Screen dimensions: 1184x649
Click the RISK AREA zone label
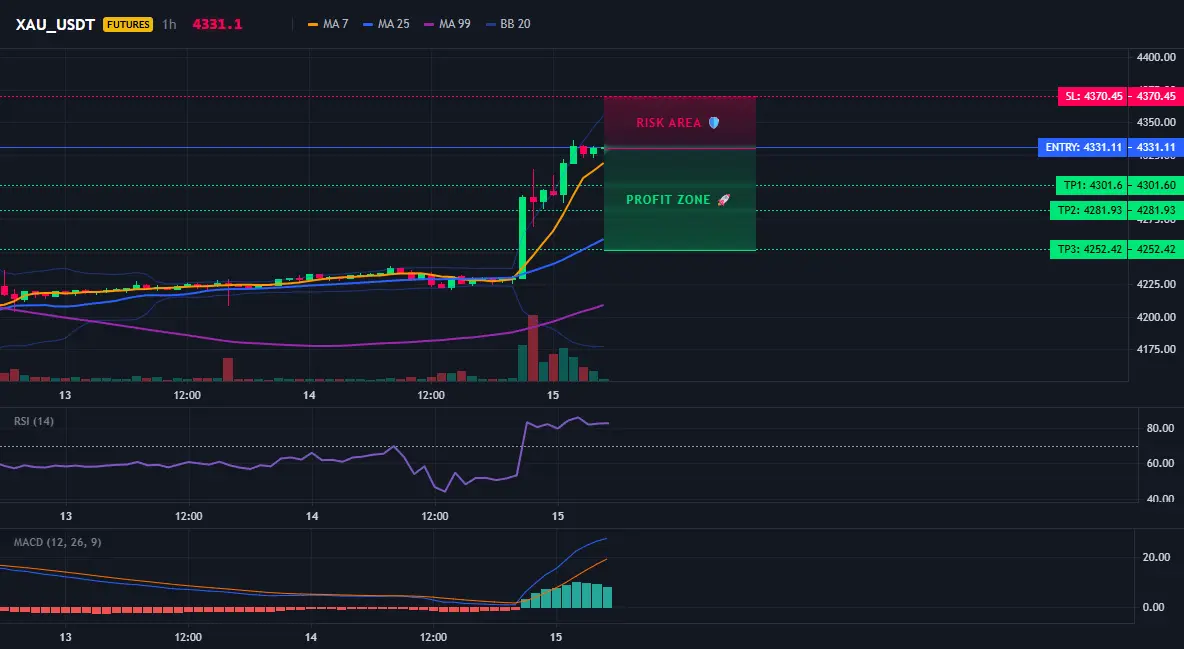tap(668, 122)
